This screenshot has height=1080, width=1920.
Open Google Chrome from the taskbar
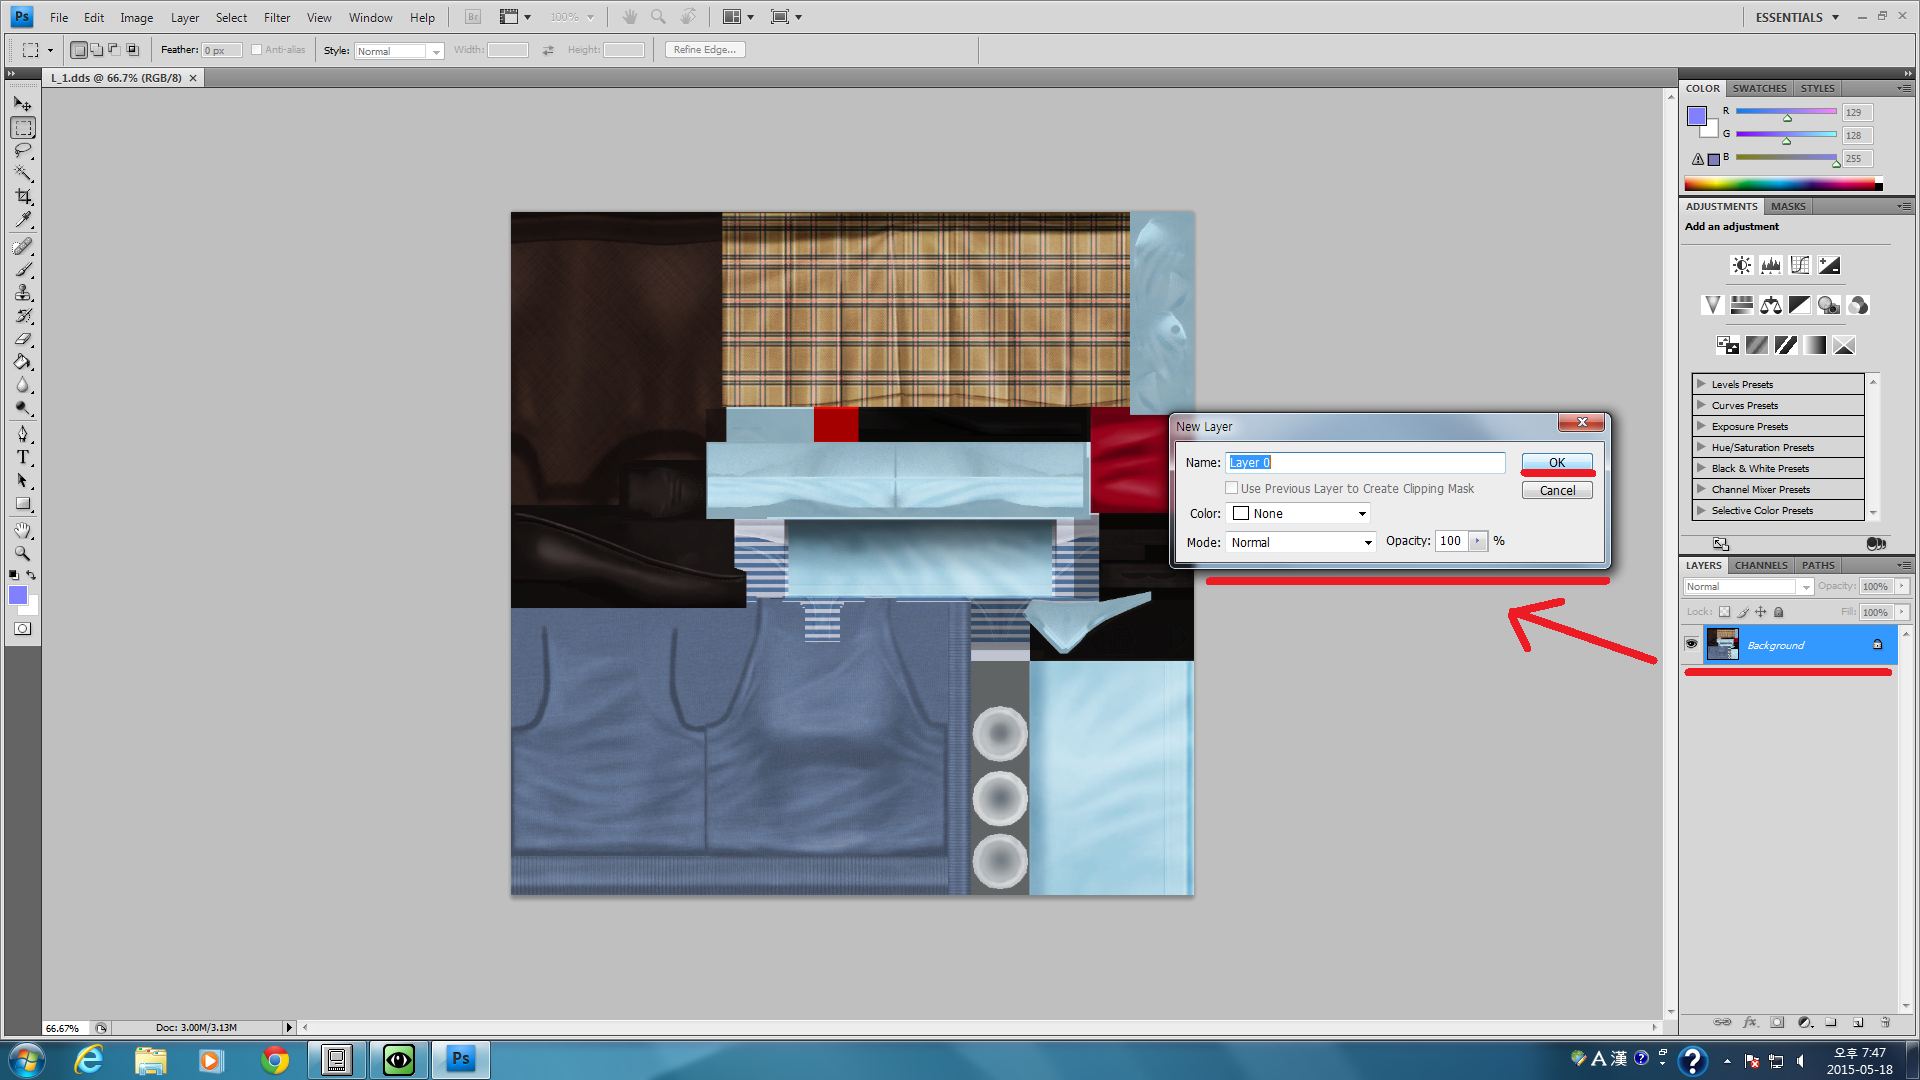275,1059
